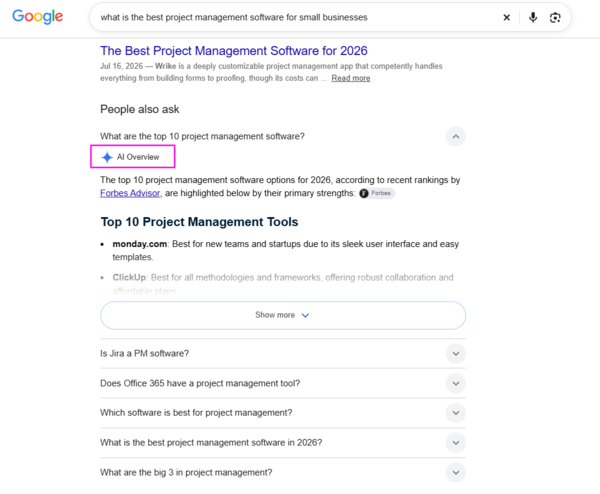The image size is (600, 494).
Task: Start voice search with microphone icon
Action: 533,17
